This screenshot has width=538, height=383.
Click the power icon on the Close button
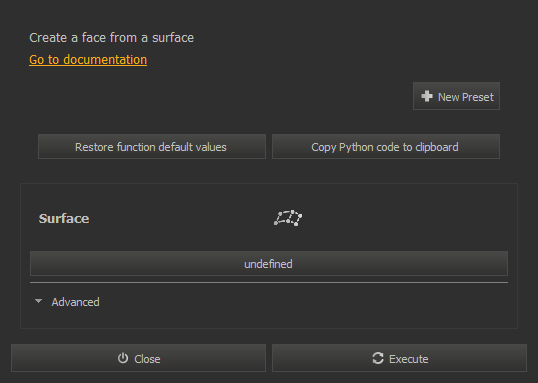point(123,358)
